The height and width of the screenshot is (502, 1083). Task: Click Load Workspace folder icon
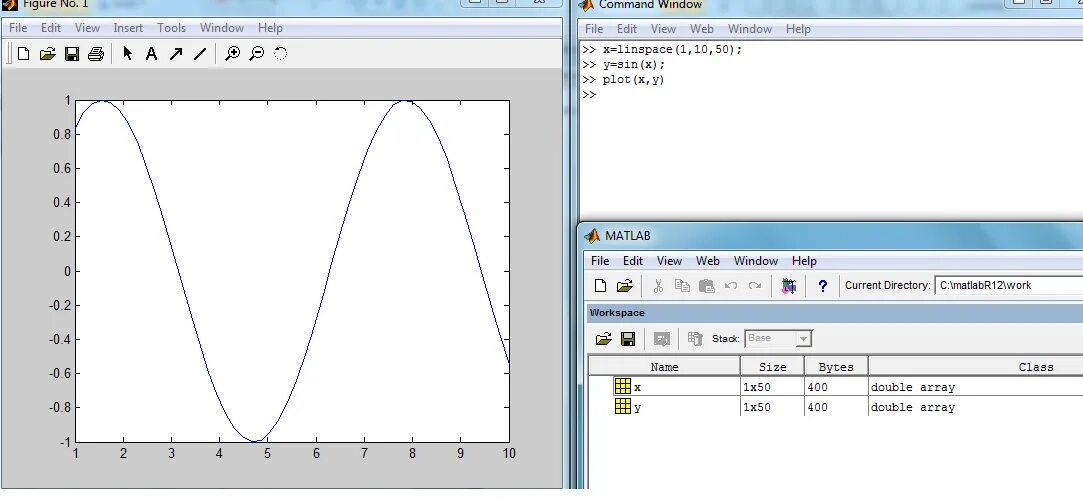604,338
